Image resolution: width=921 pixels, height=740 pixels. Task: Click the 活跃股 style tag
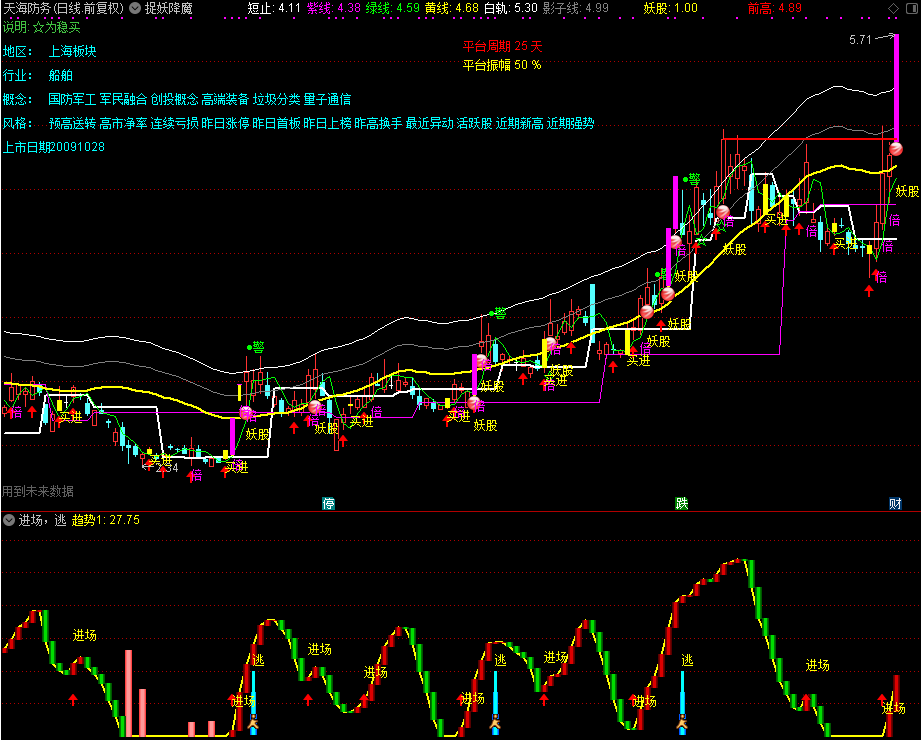click(475, 123)
